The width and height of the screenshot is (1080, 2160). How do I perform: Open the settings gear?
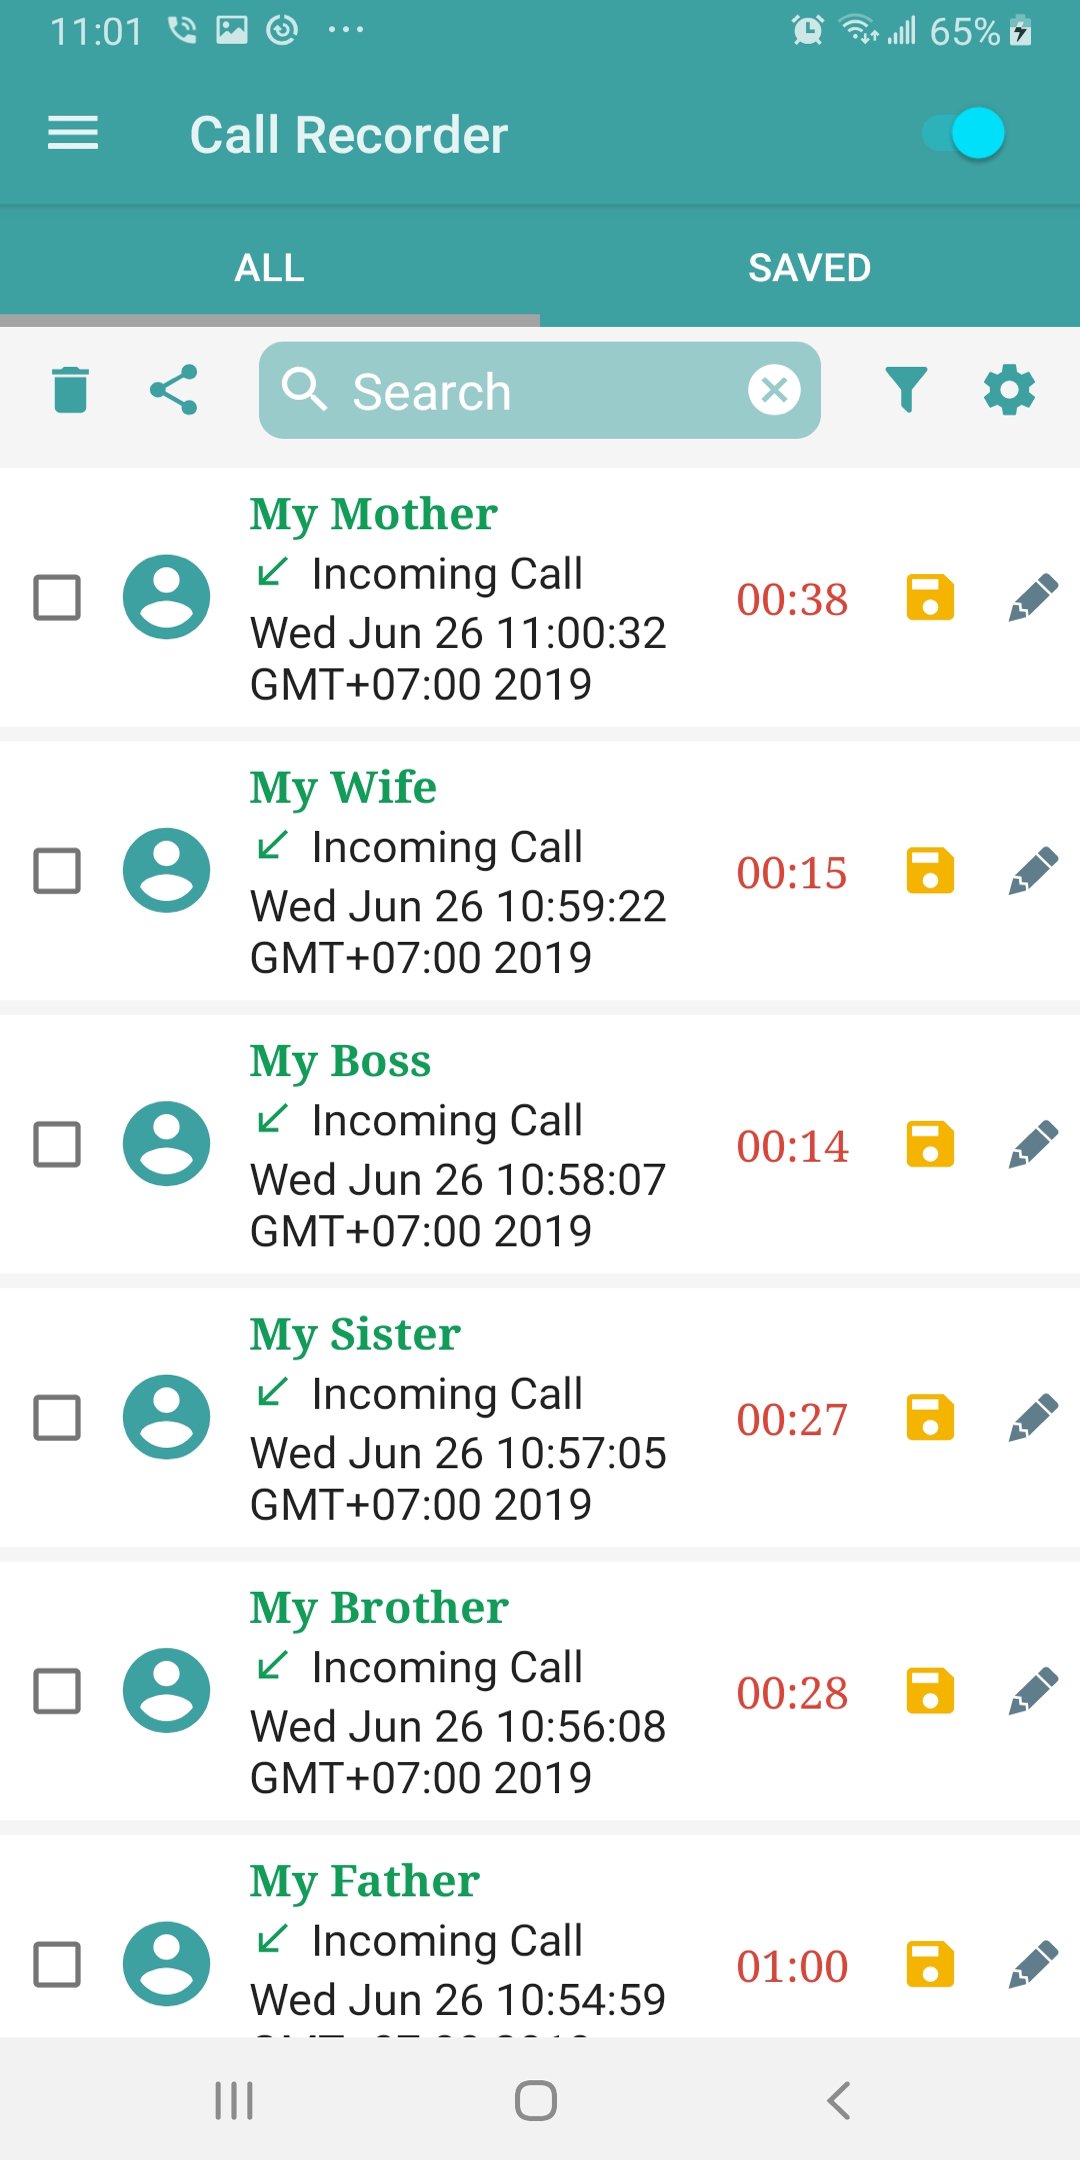[x=1009, y=390]
